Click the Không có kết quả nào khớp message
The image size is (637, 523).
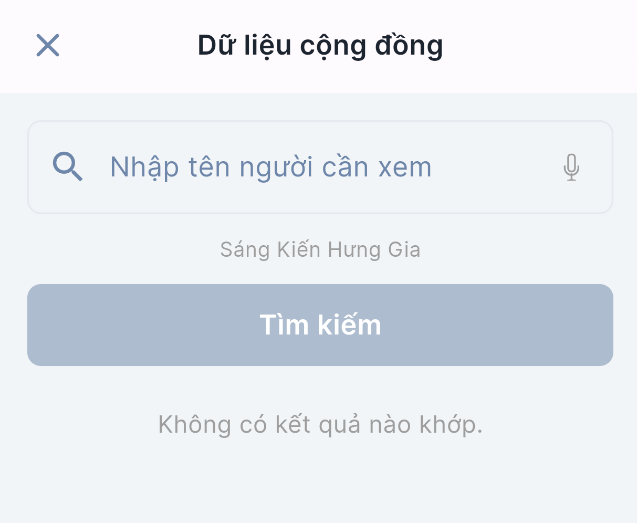point(320,425)
